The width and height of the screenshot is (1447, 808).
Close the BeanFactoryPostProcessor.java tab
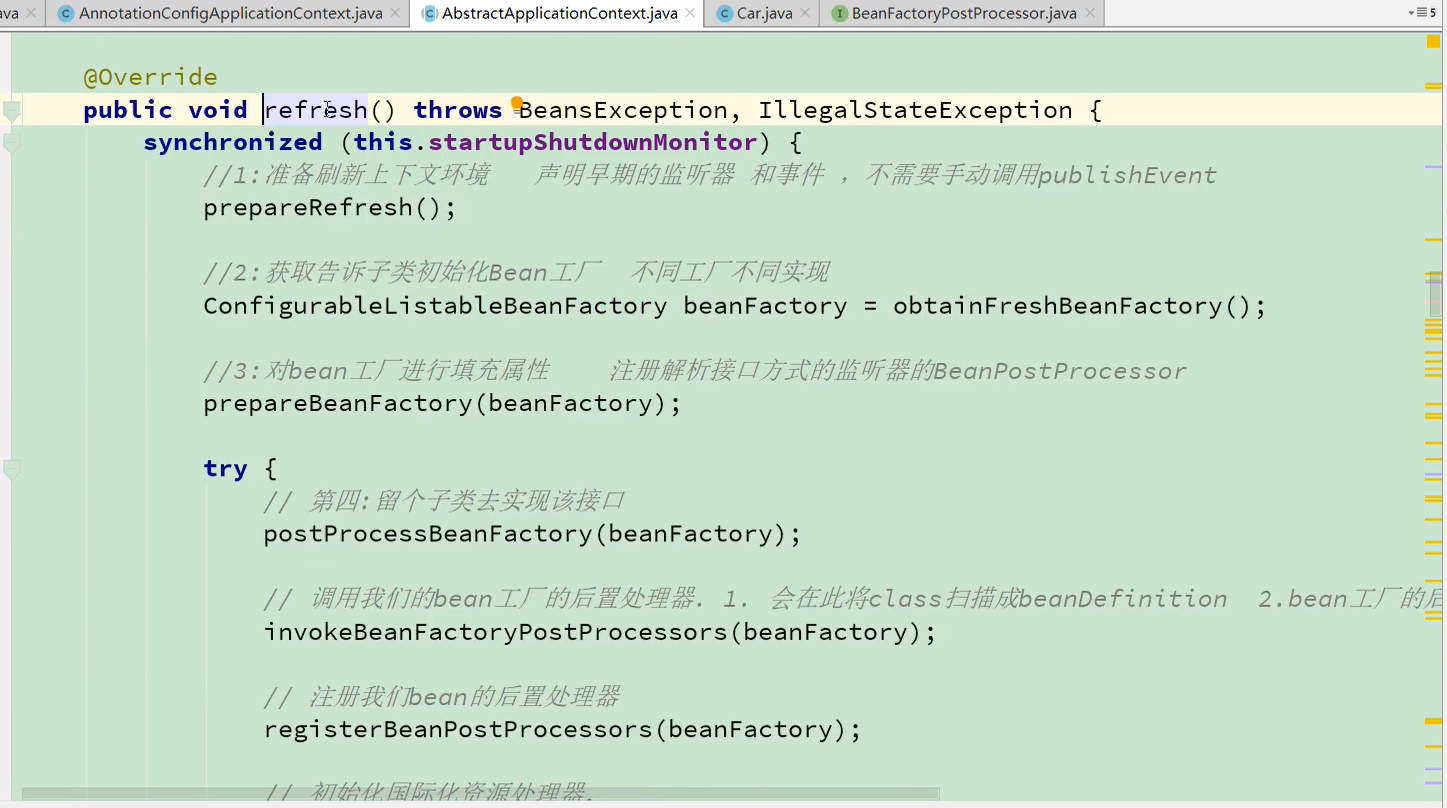click(1090, 14)
